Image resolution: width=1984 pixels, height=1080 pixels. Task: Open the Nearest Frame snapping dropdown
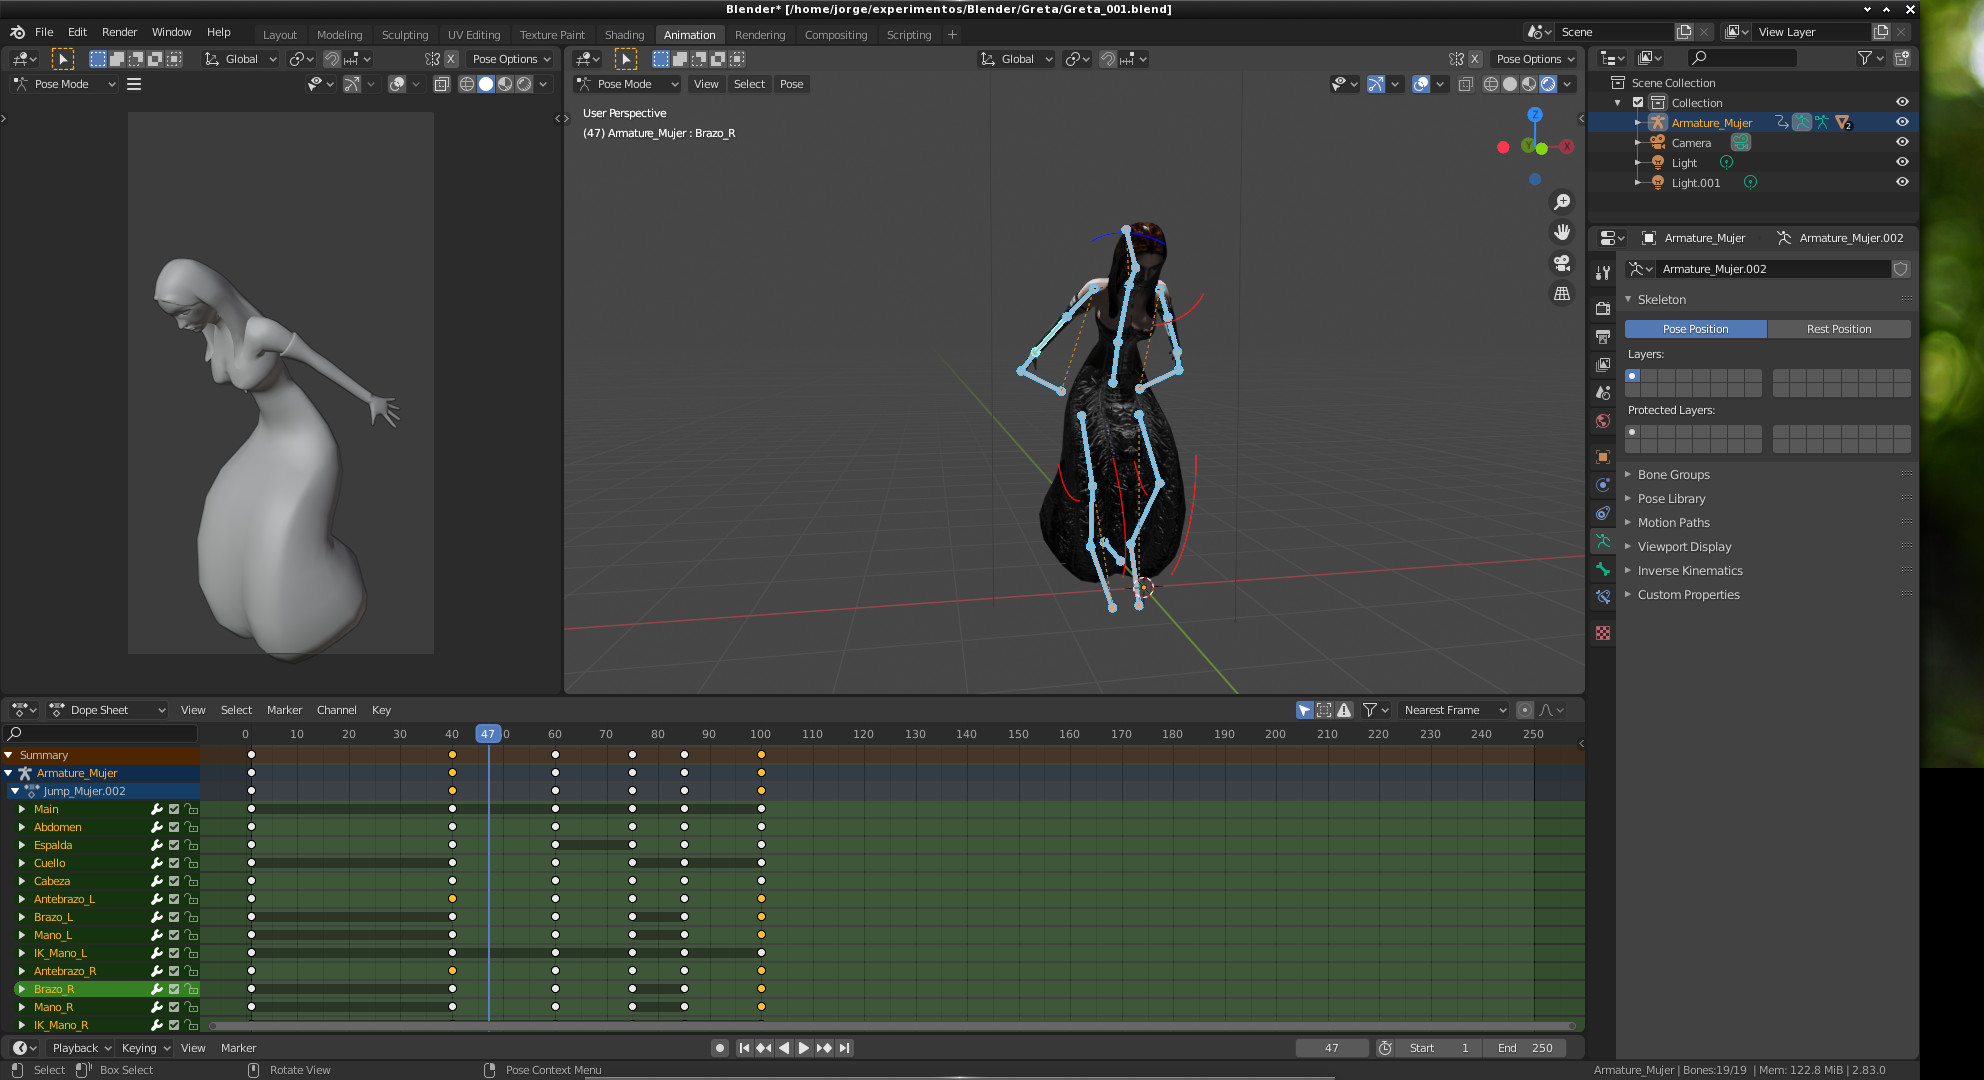click(x=1453, y=710)
